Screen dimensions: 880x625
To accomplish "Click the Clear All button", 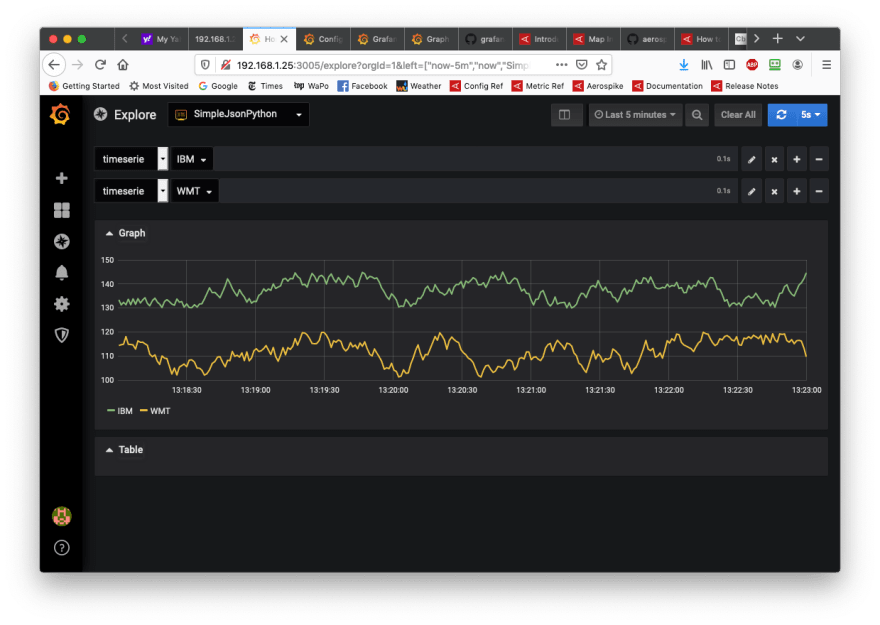I will (738, 115).
